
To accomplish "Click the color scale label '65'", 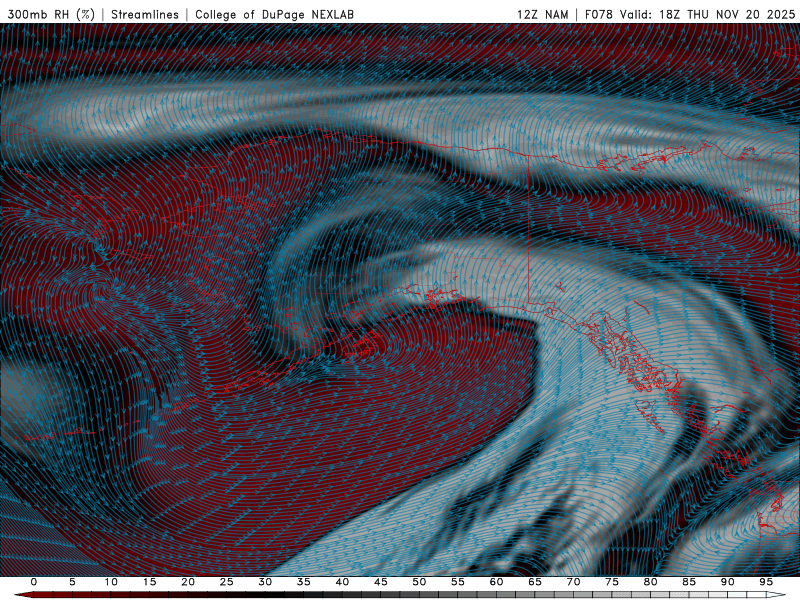I will [x=535, y=582].
